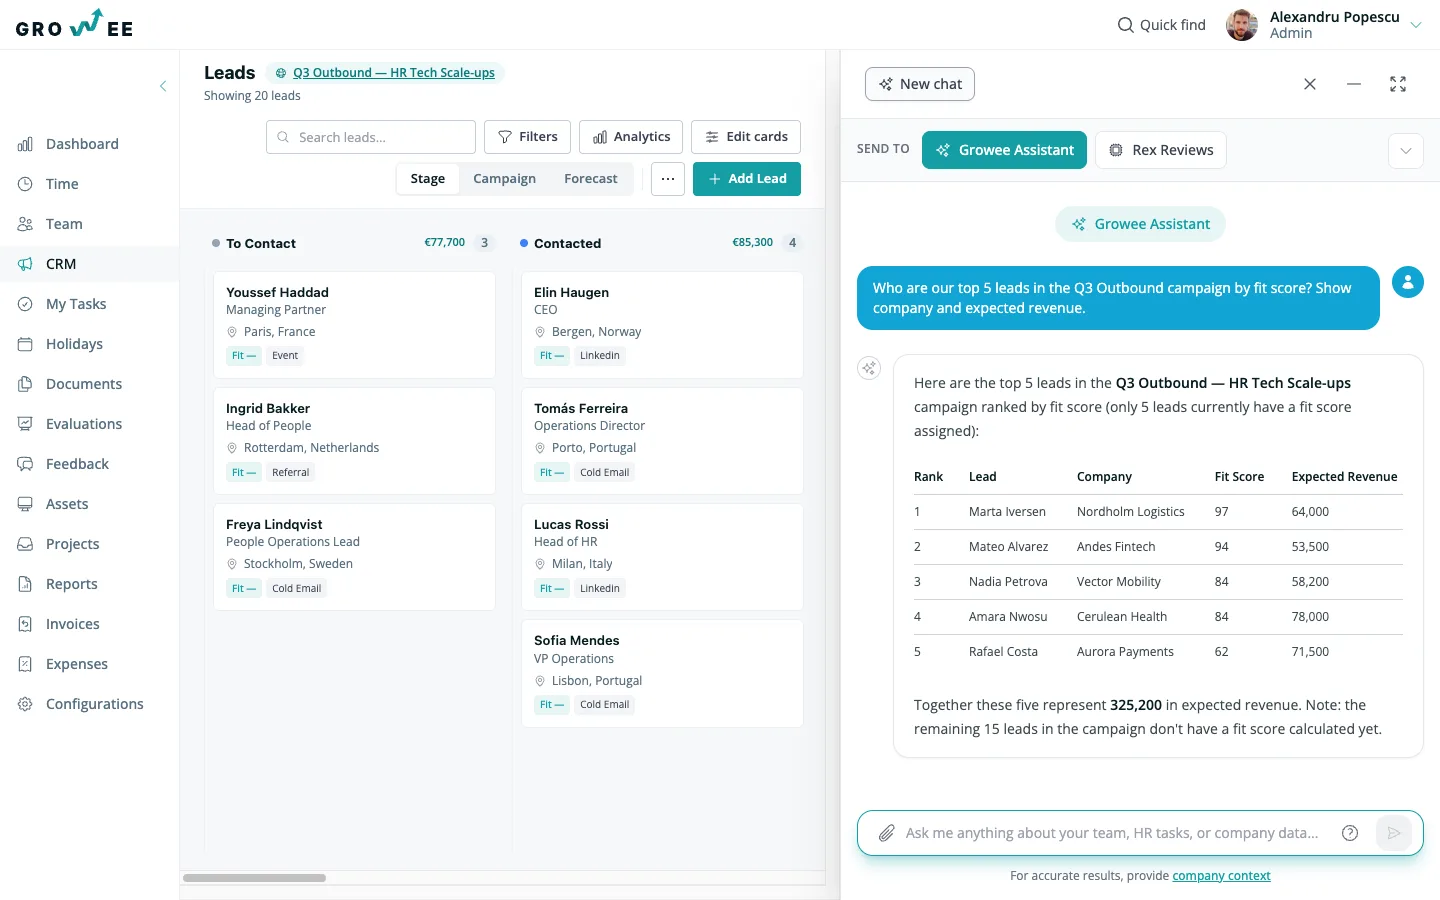Screen dimensions: 1440x900
Task: Click the user avatar beside the chat message
Action: (1408, 283)
